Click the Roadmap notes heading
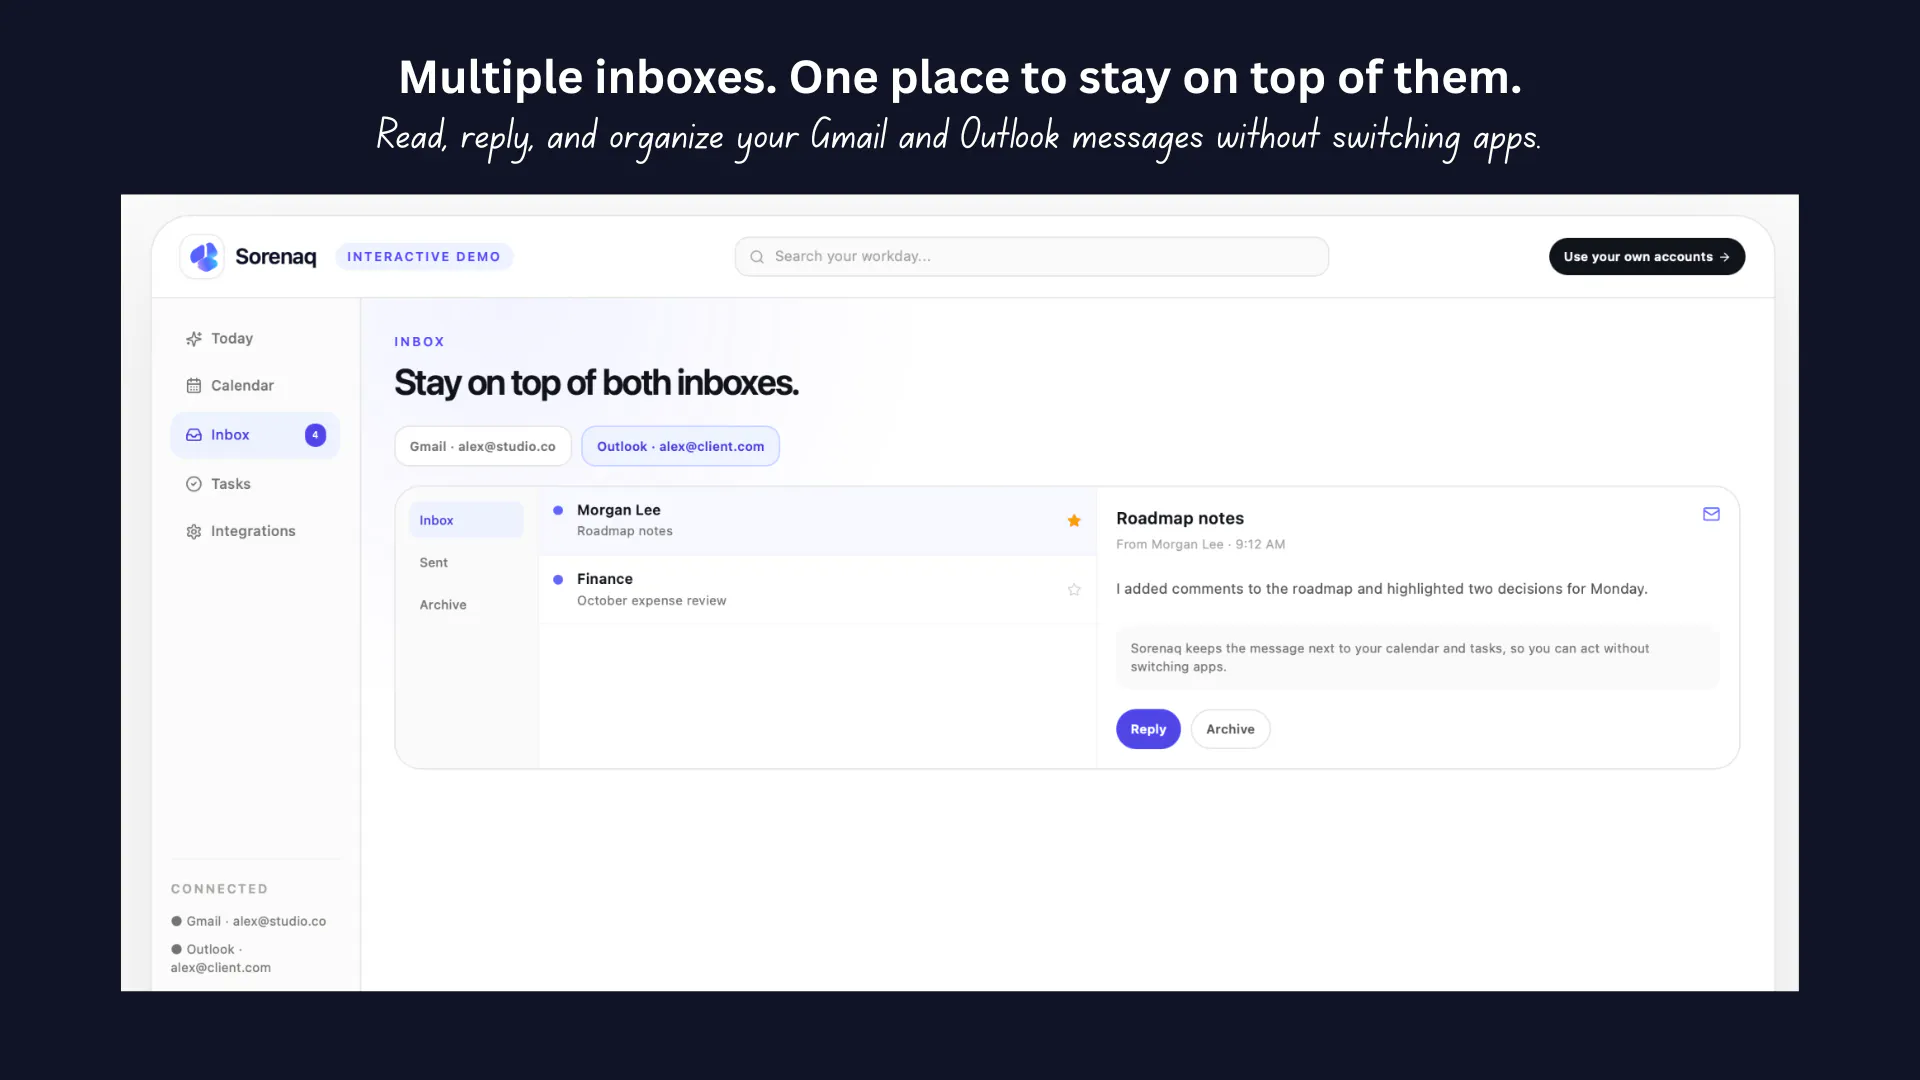This screenshot has width=1920, height=1080. (x=1180, y=518)
